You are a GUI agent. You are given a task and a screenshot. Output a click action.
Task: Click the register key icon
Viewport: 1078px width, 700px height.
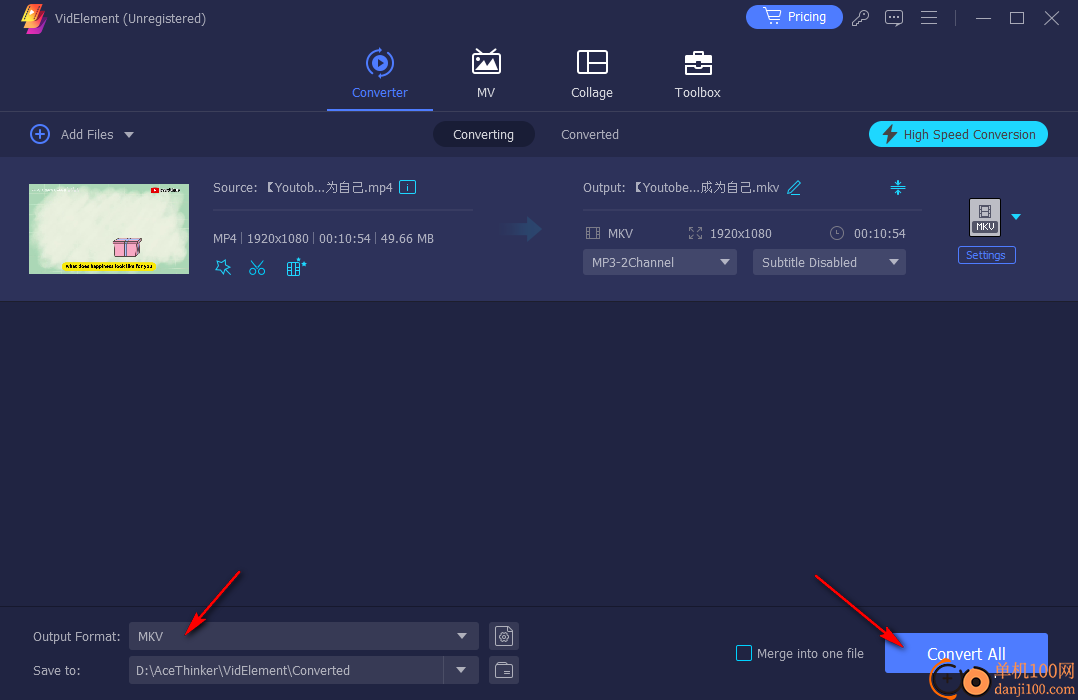point(860,18)
